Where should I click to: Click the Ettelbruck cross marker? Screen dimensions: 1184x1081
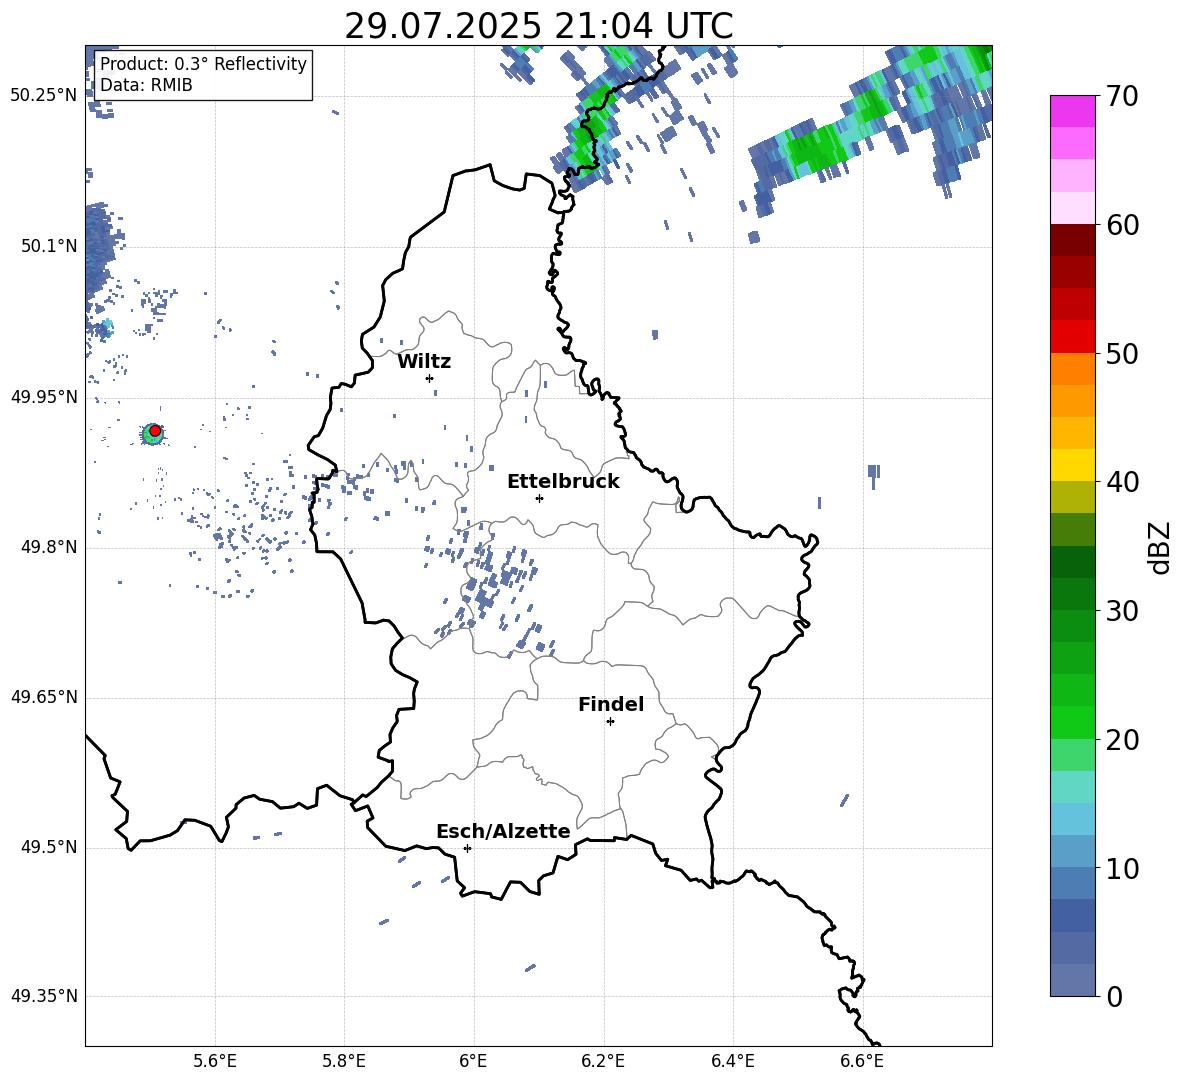pyautogui.click(x=539, y=498)
